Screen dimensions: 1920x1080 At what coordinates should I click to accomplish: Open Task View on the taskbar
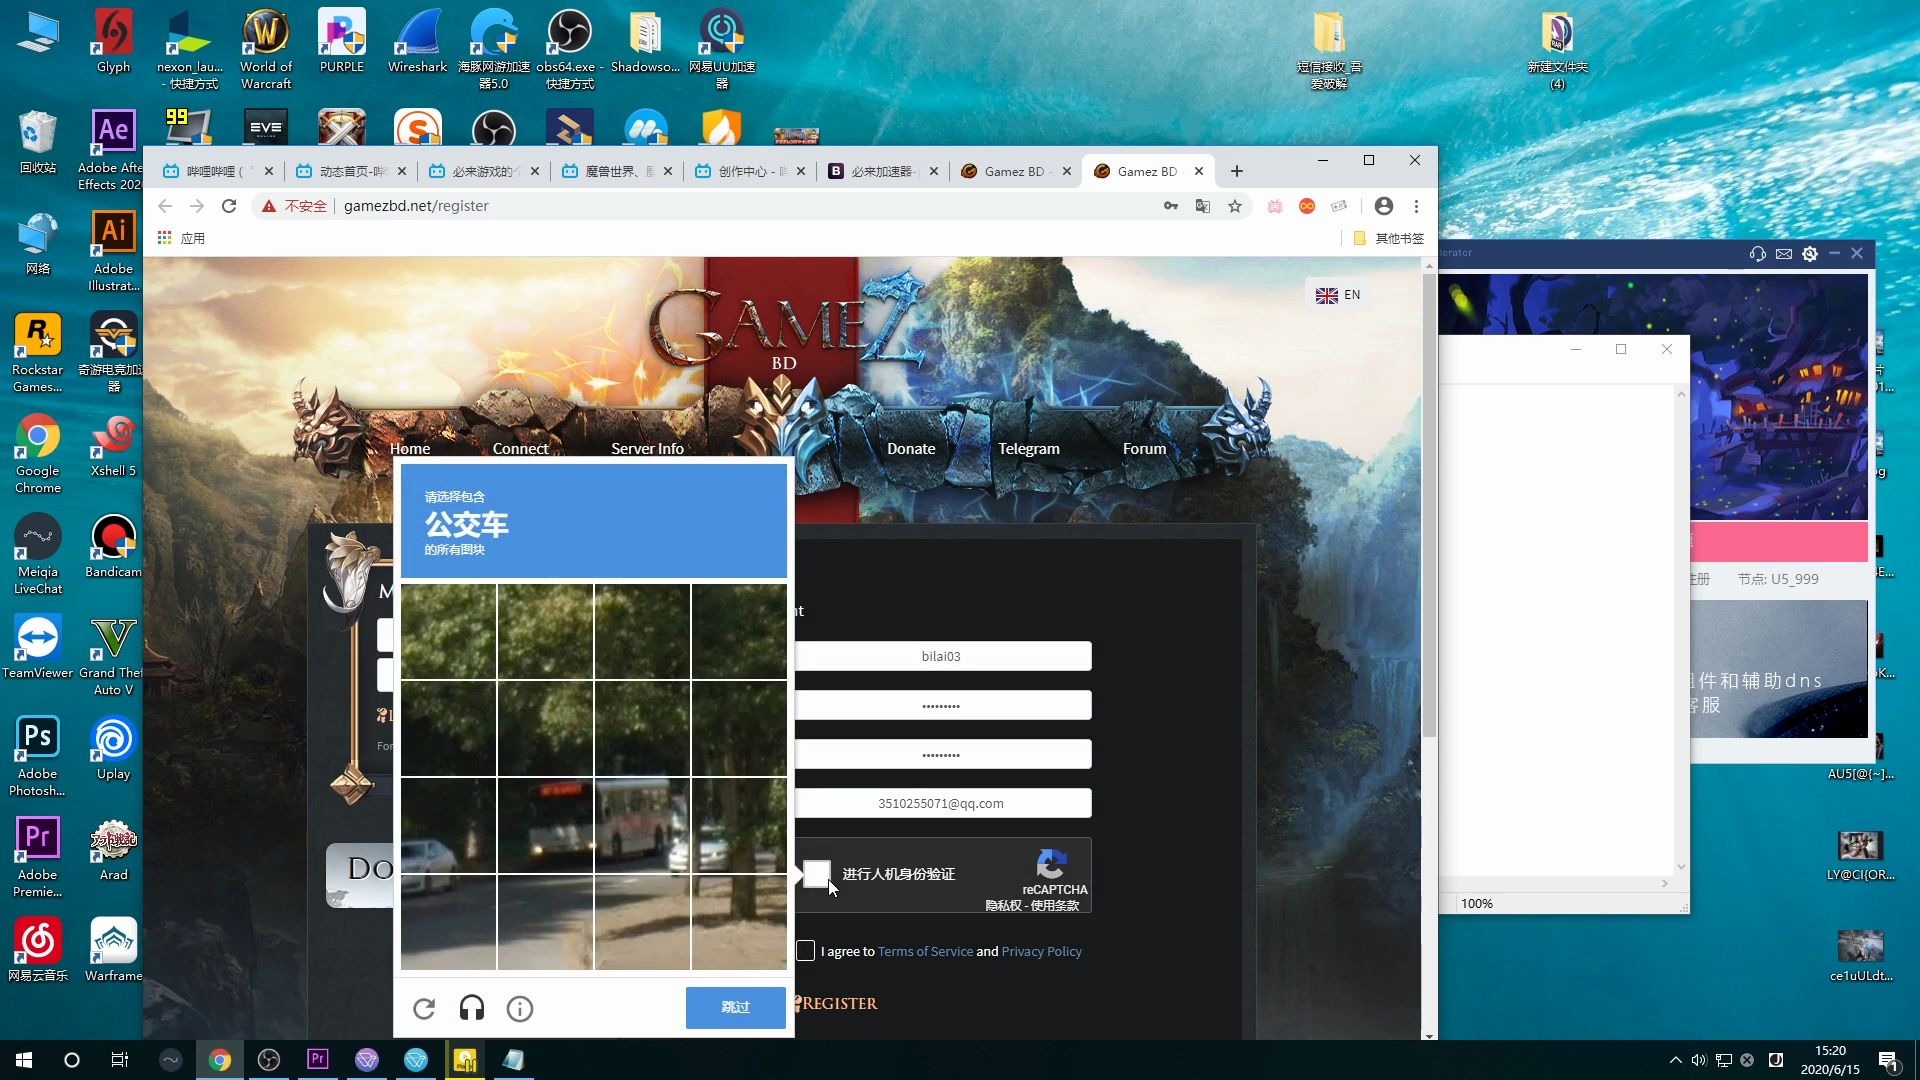[x=120, y=1060]
